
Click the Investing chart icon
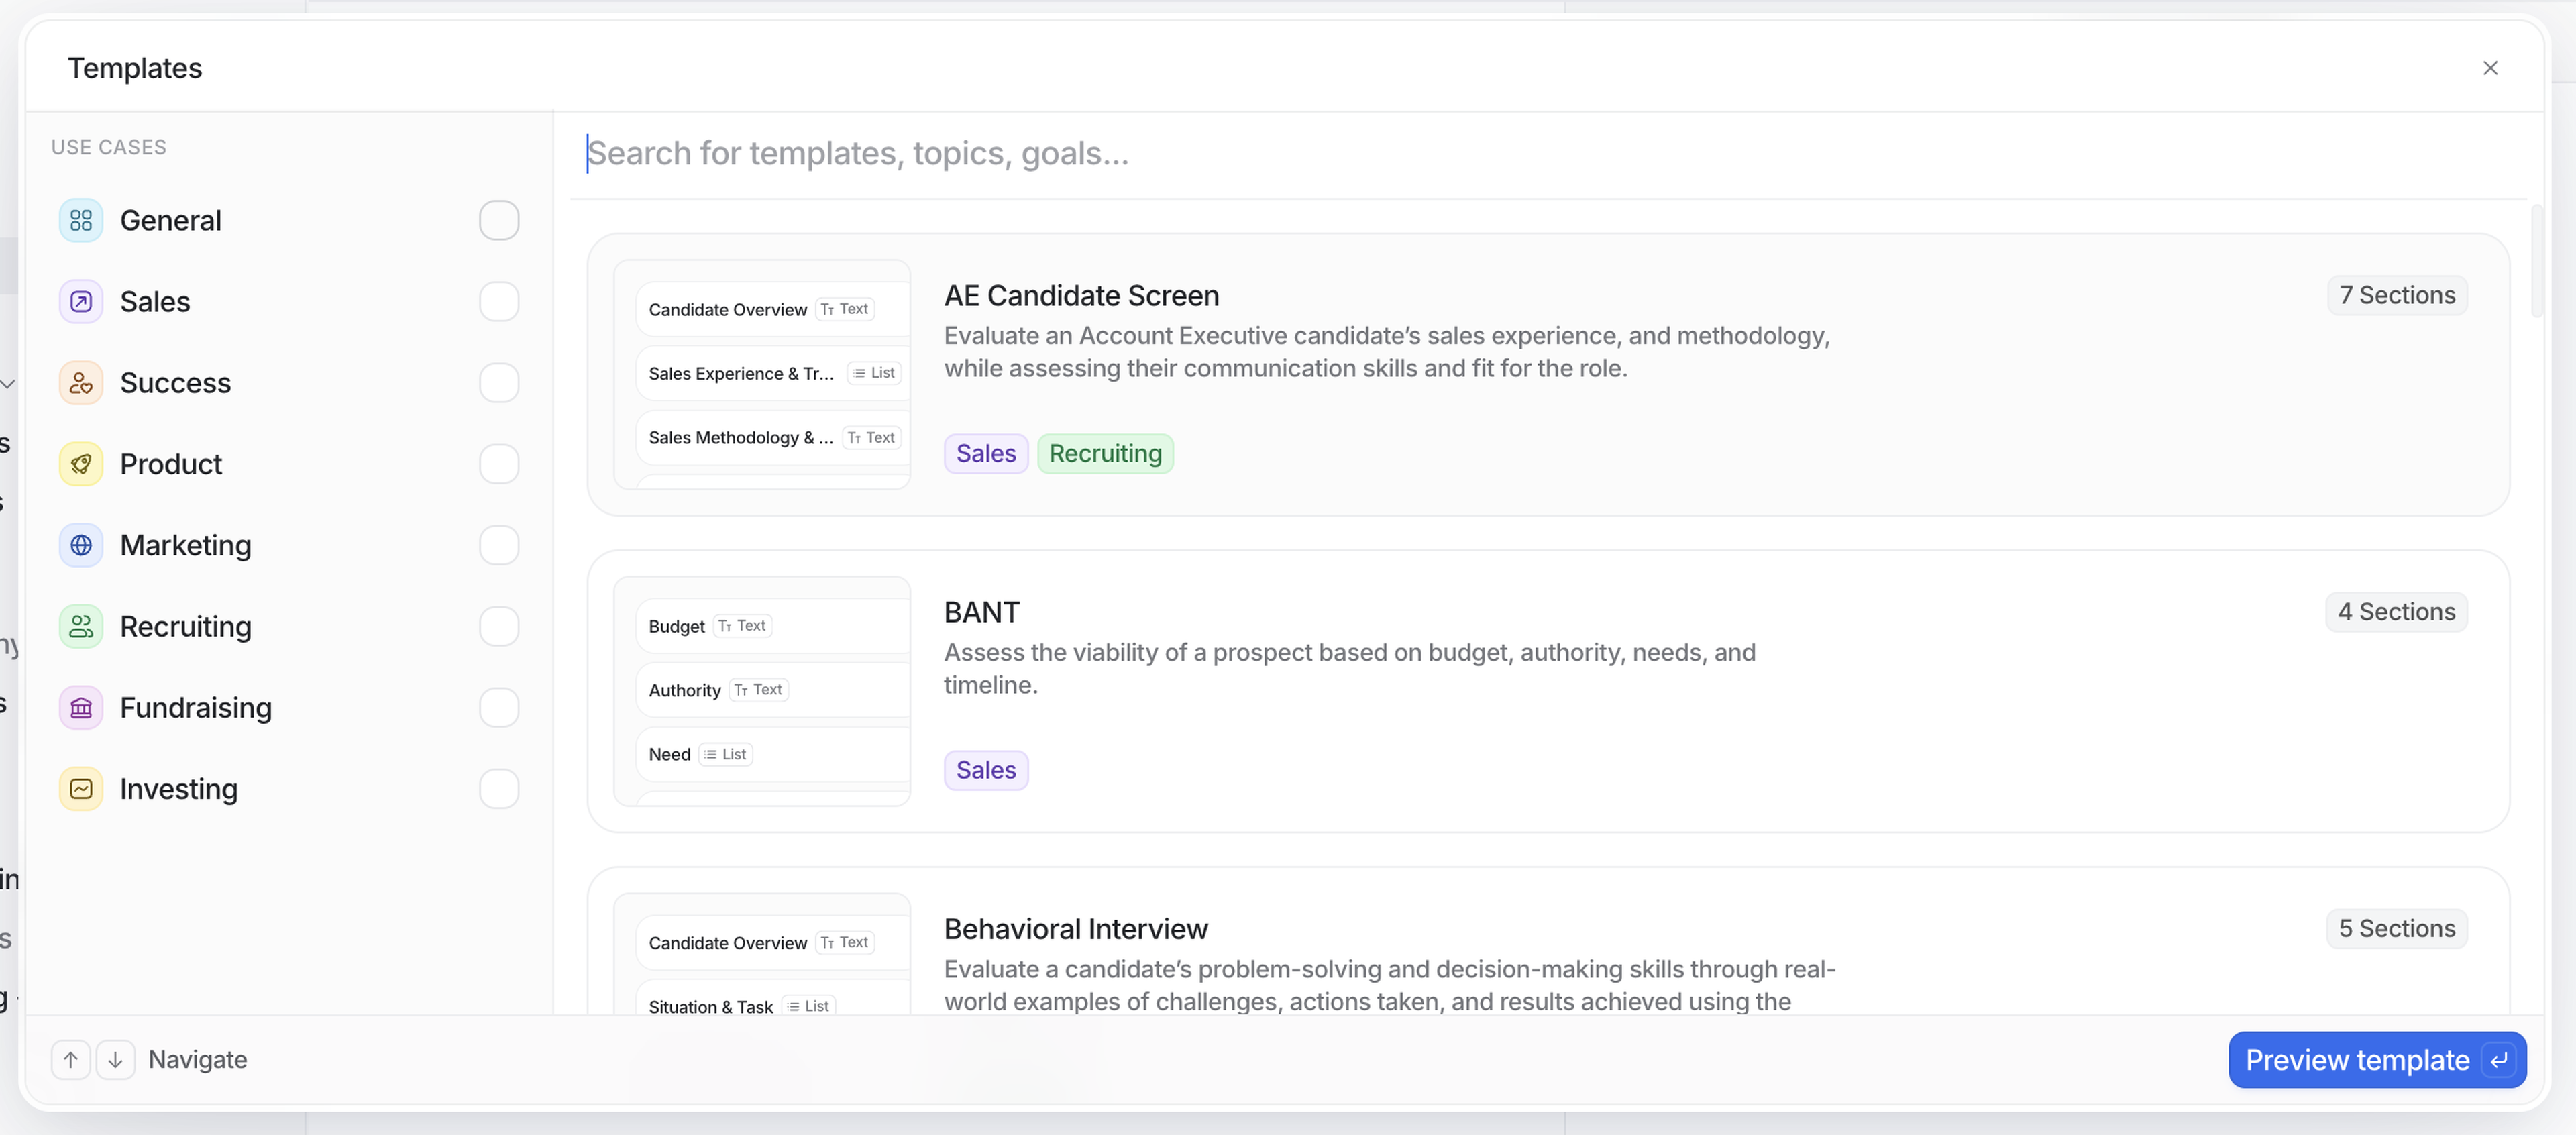(81, 789)
